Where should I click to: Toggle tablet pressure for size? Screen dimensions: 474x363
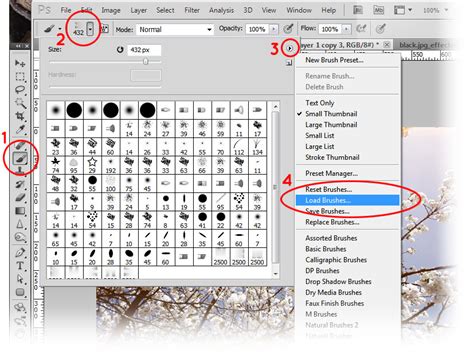point(381,29)
